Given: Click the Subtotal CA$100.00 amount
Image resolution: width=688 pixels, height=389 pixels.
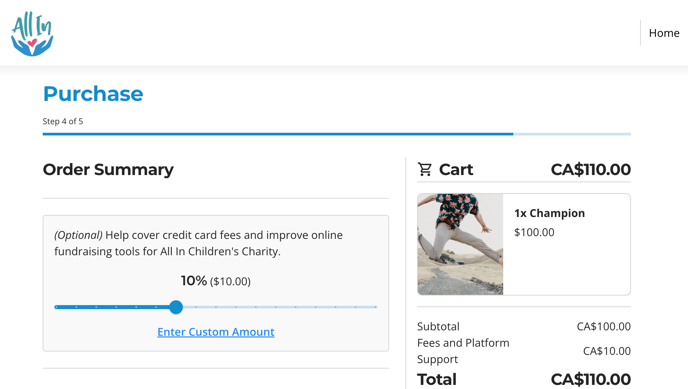Looking at the screenshot, I should click(603, 326).
